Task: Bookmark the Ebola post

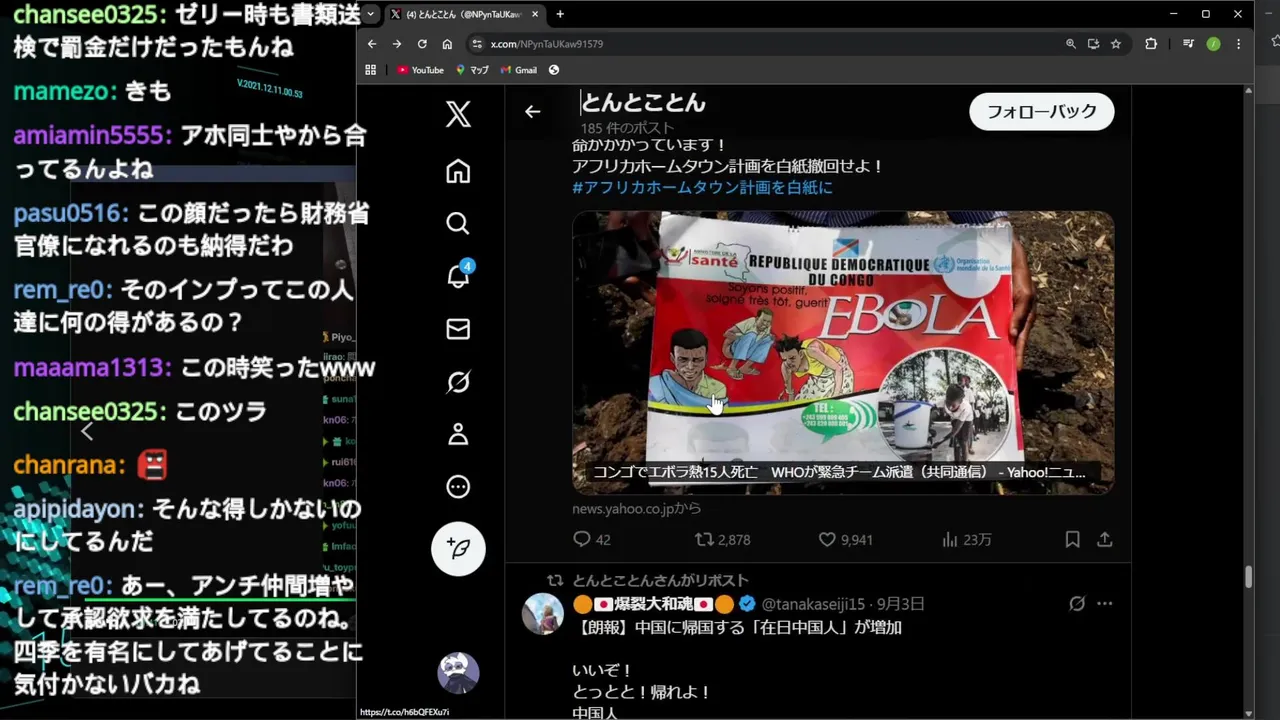Action: (1072, 539)
